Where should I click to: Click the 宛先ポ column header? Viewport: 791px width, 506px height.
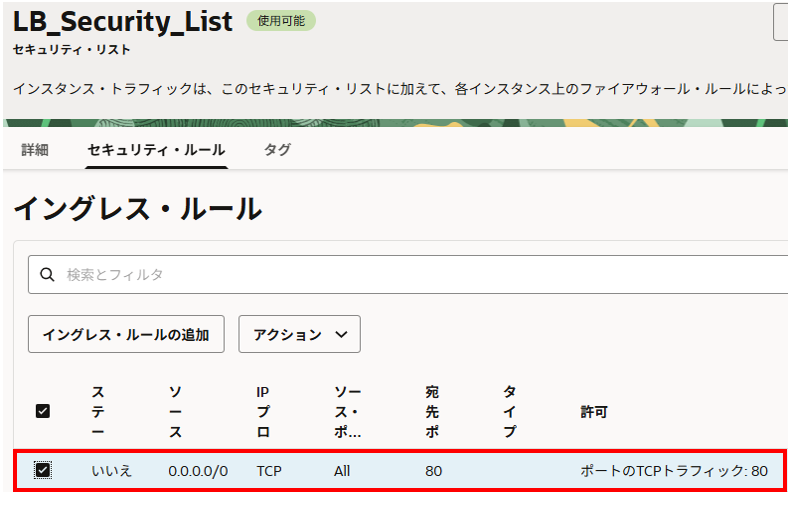432,411
